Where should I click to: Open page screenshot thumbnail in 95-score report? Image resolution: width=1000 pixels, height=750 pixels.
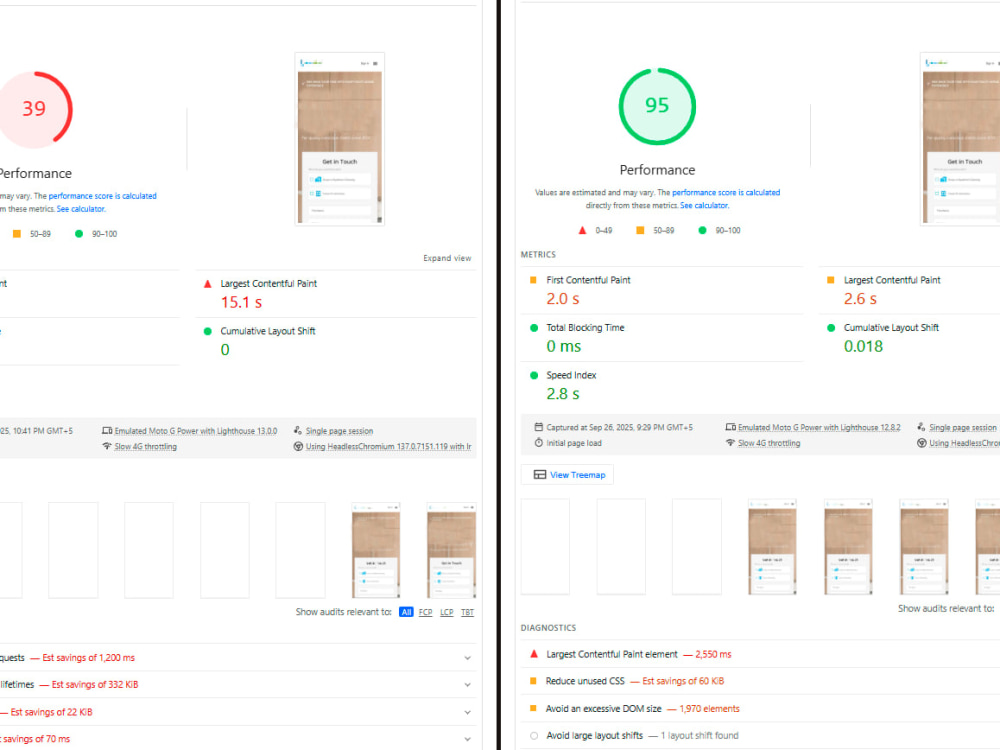click(x=960, y=139)
